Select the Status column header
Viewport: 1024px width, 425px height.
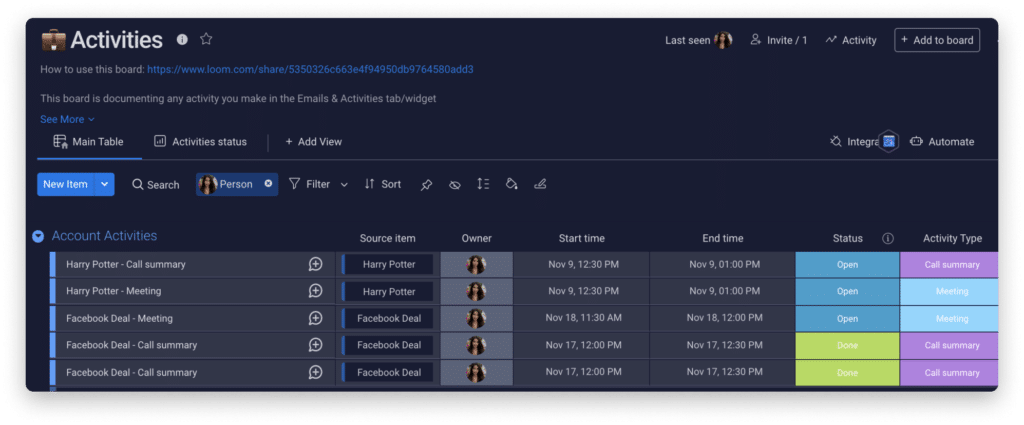pos(847,238)
